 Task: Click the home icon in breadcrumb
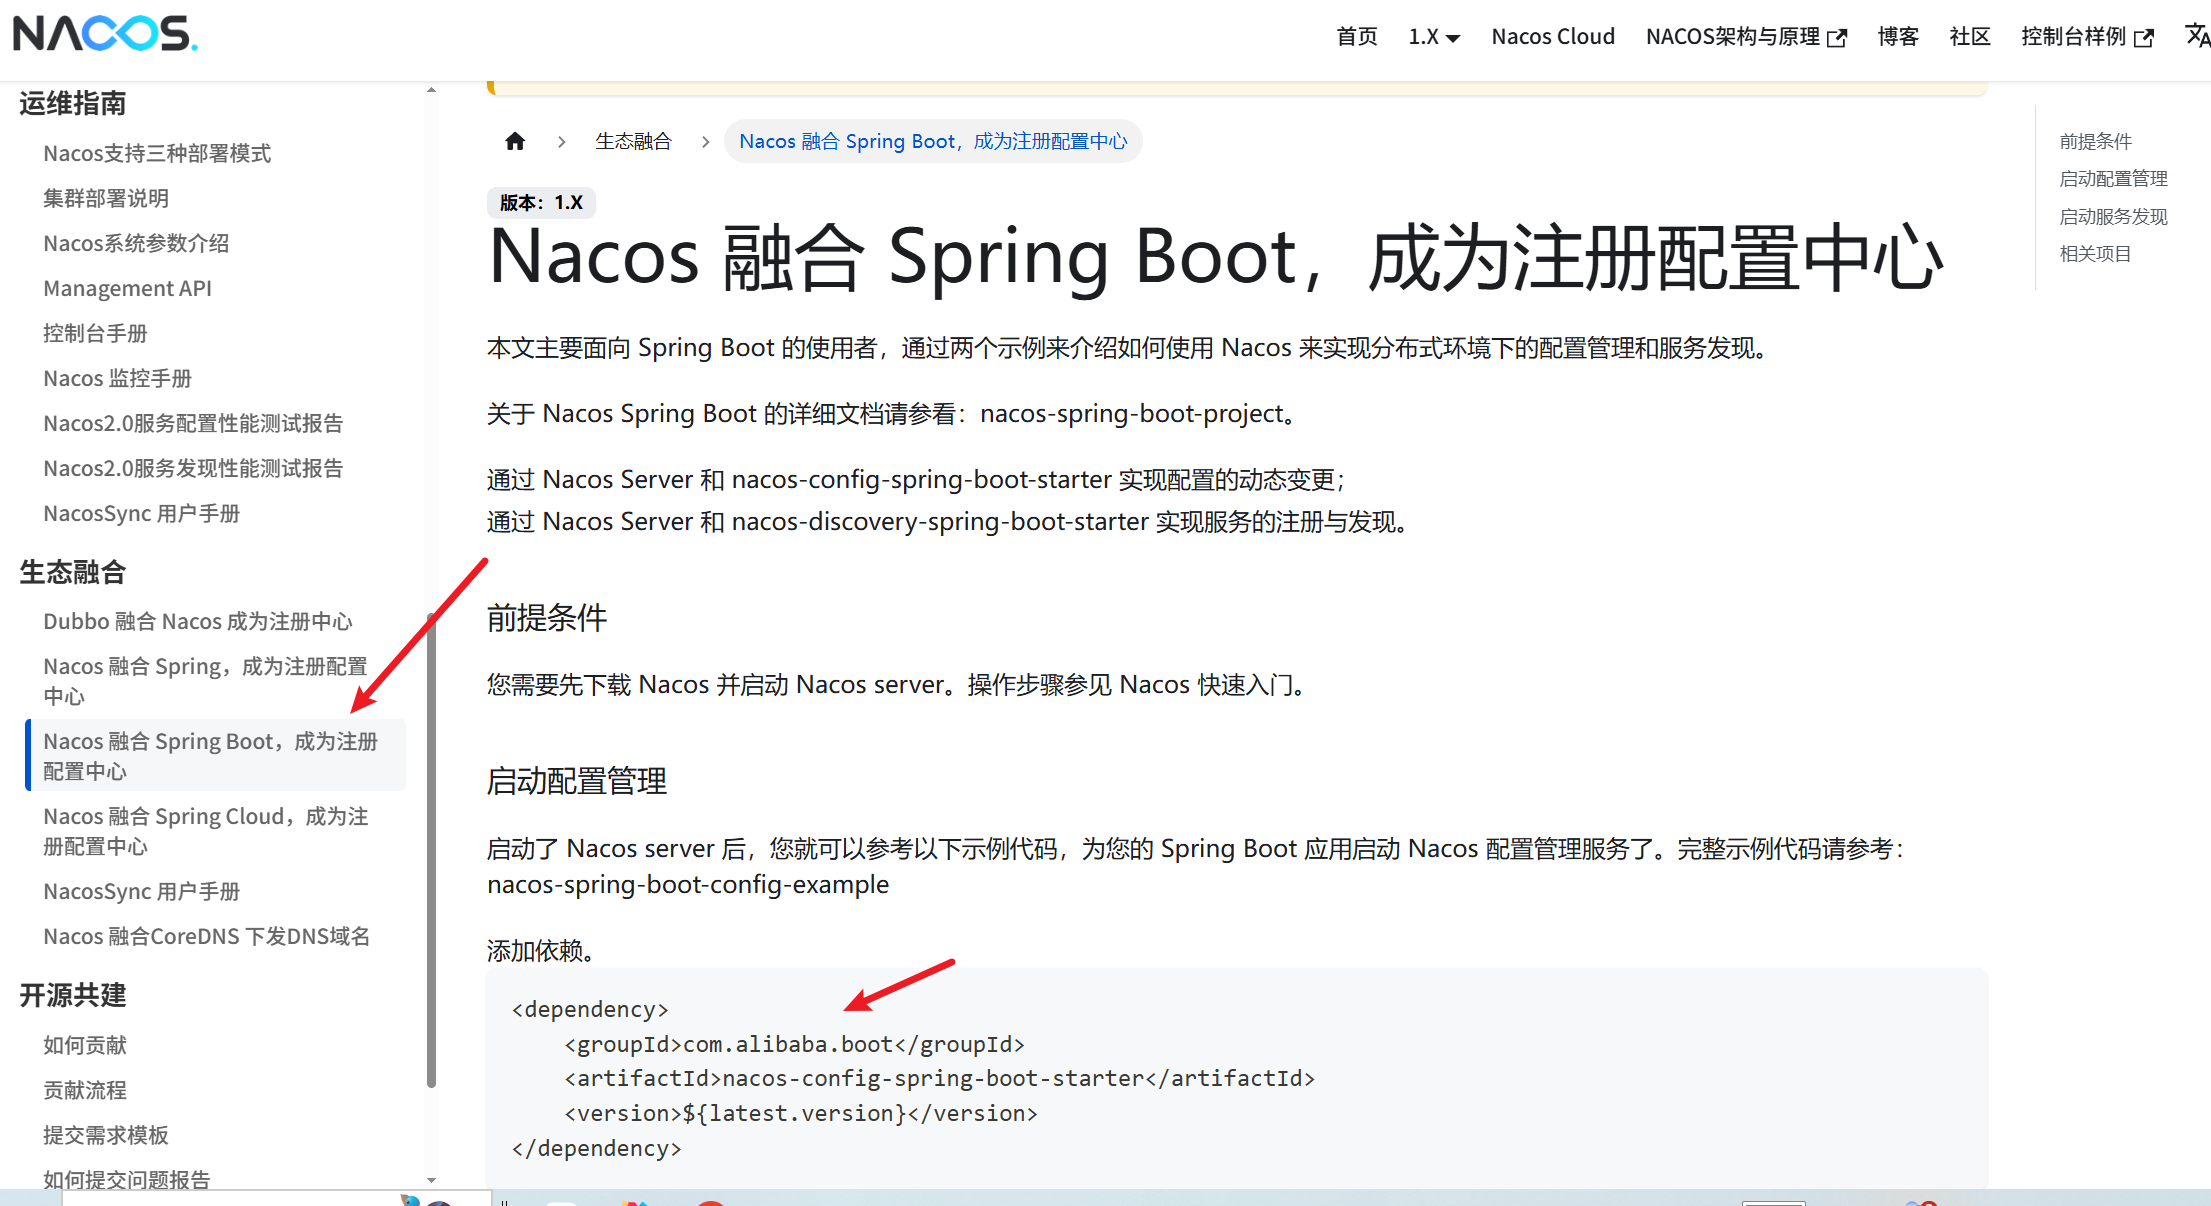pos(515,141)
